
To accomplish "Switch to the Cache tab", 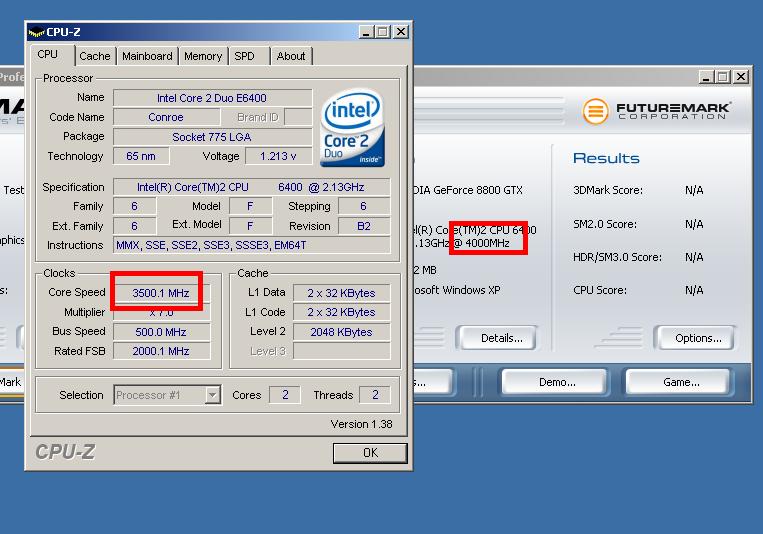I will (95, 56).
